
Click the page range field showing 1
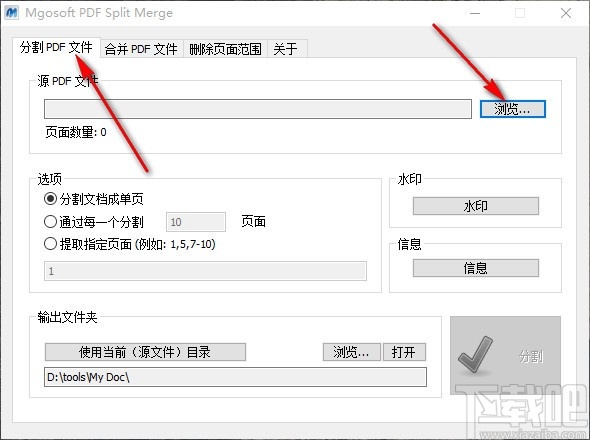[x=205, y=271]
